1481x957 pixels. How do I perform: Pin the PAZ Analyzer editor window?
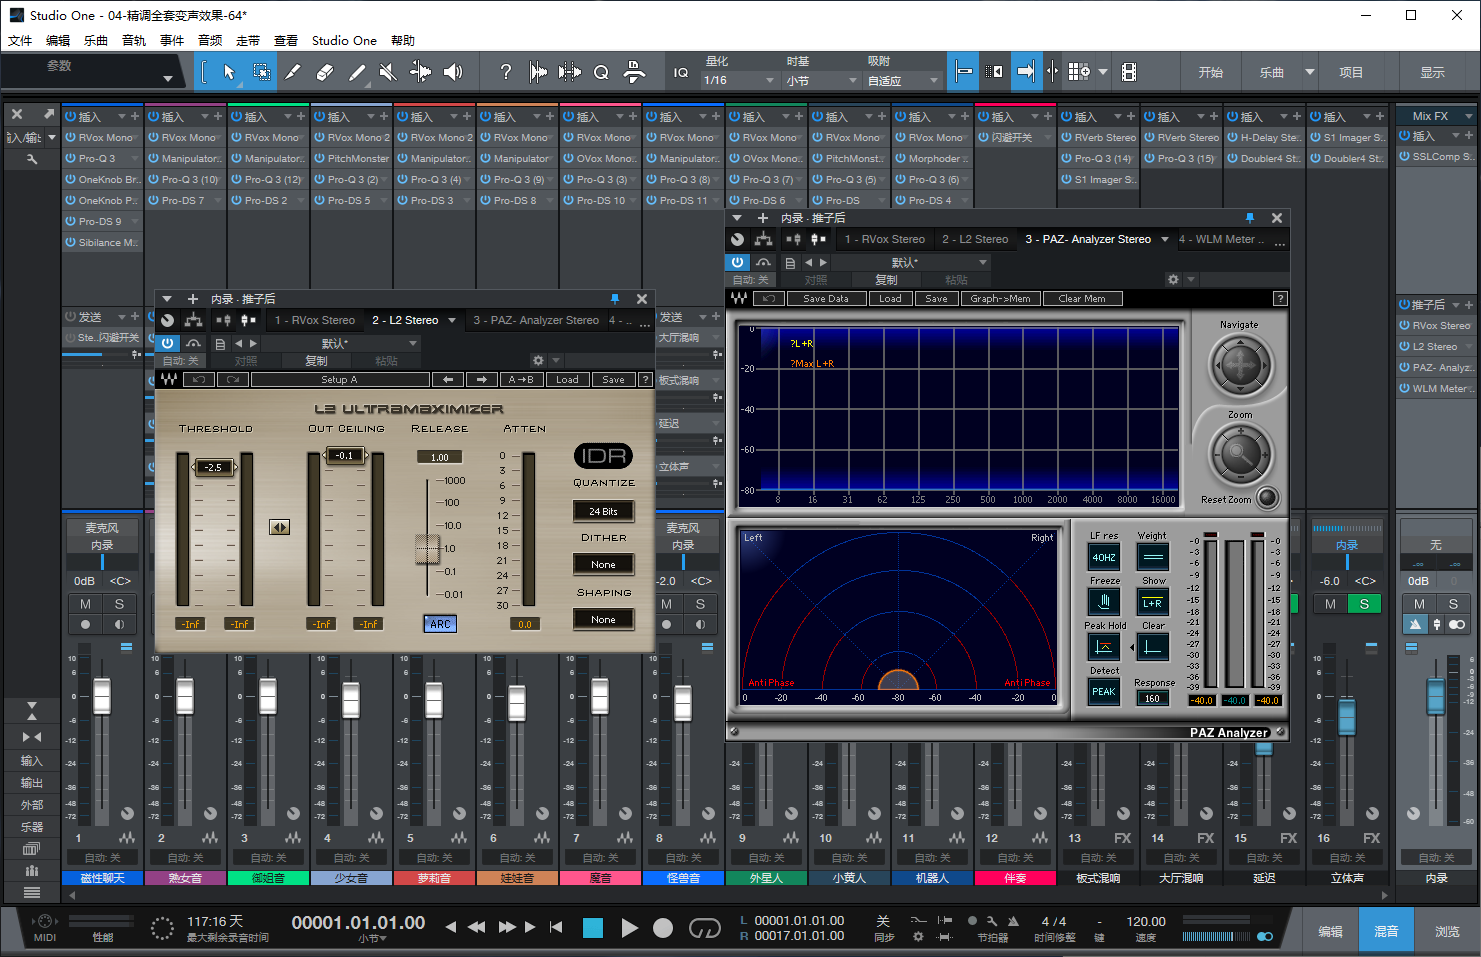click(1250, 218)
